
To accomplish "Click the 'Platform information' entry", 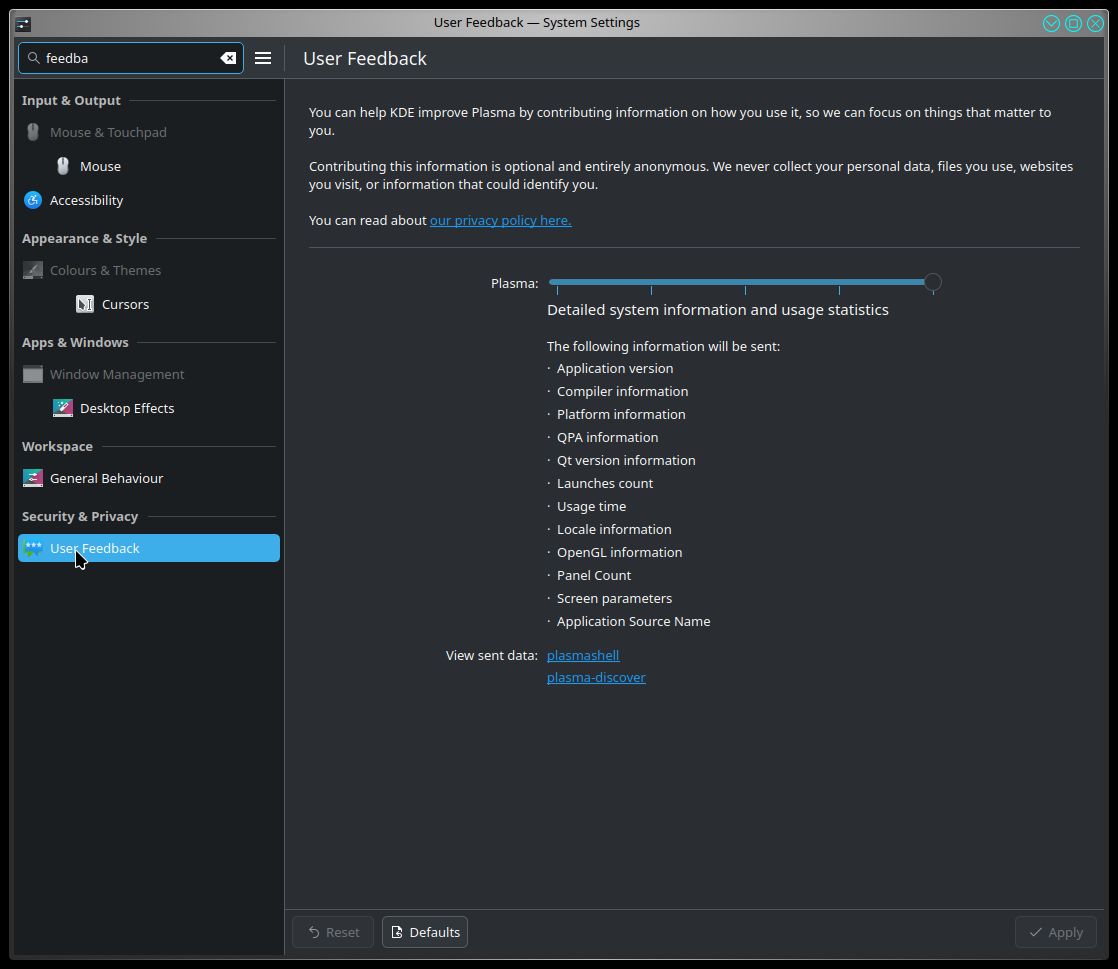I will click(x=621, y=414).
